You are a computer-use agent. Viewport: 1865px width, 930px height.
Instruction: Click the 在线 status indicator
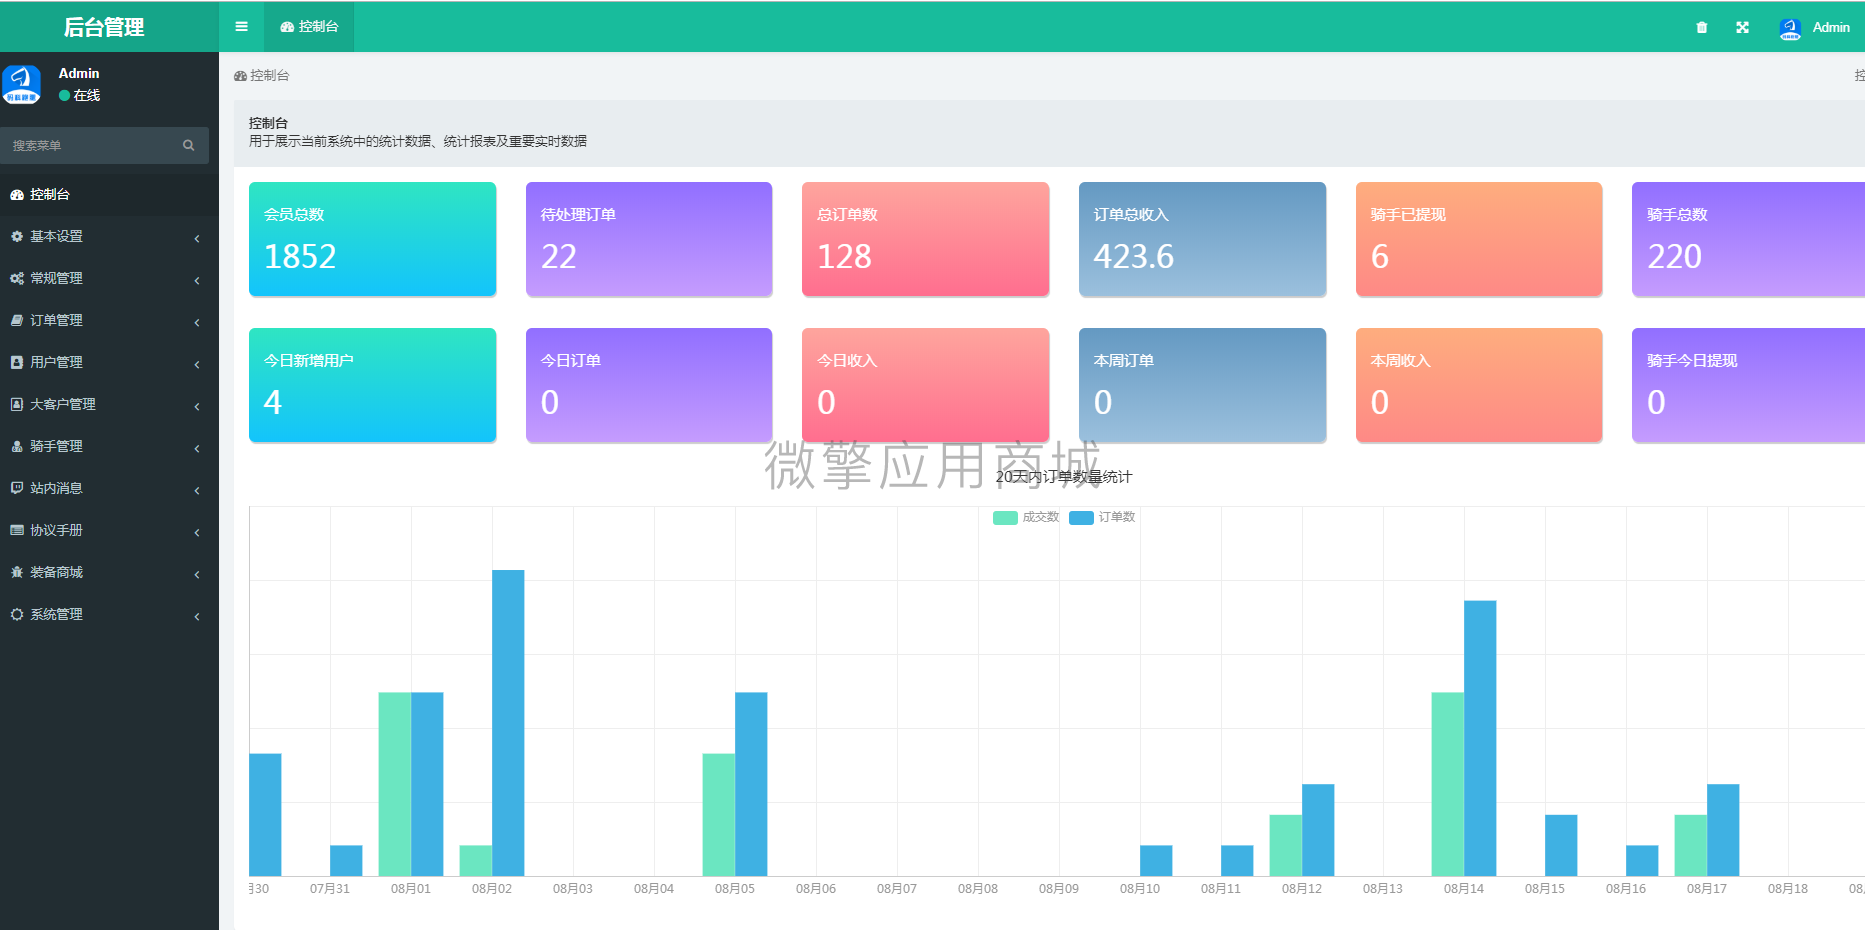click(x=80, y=95)
